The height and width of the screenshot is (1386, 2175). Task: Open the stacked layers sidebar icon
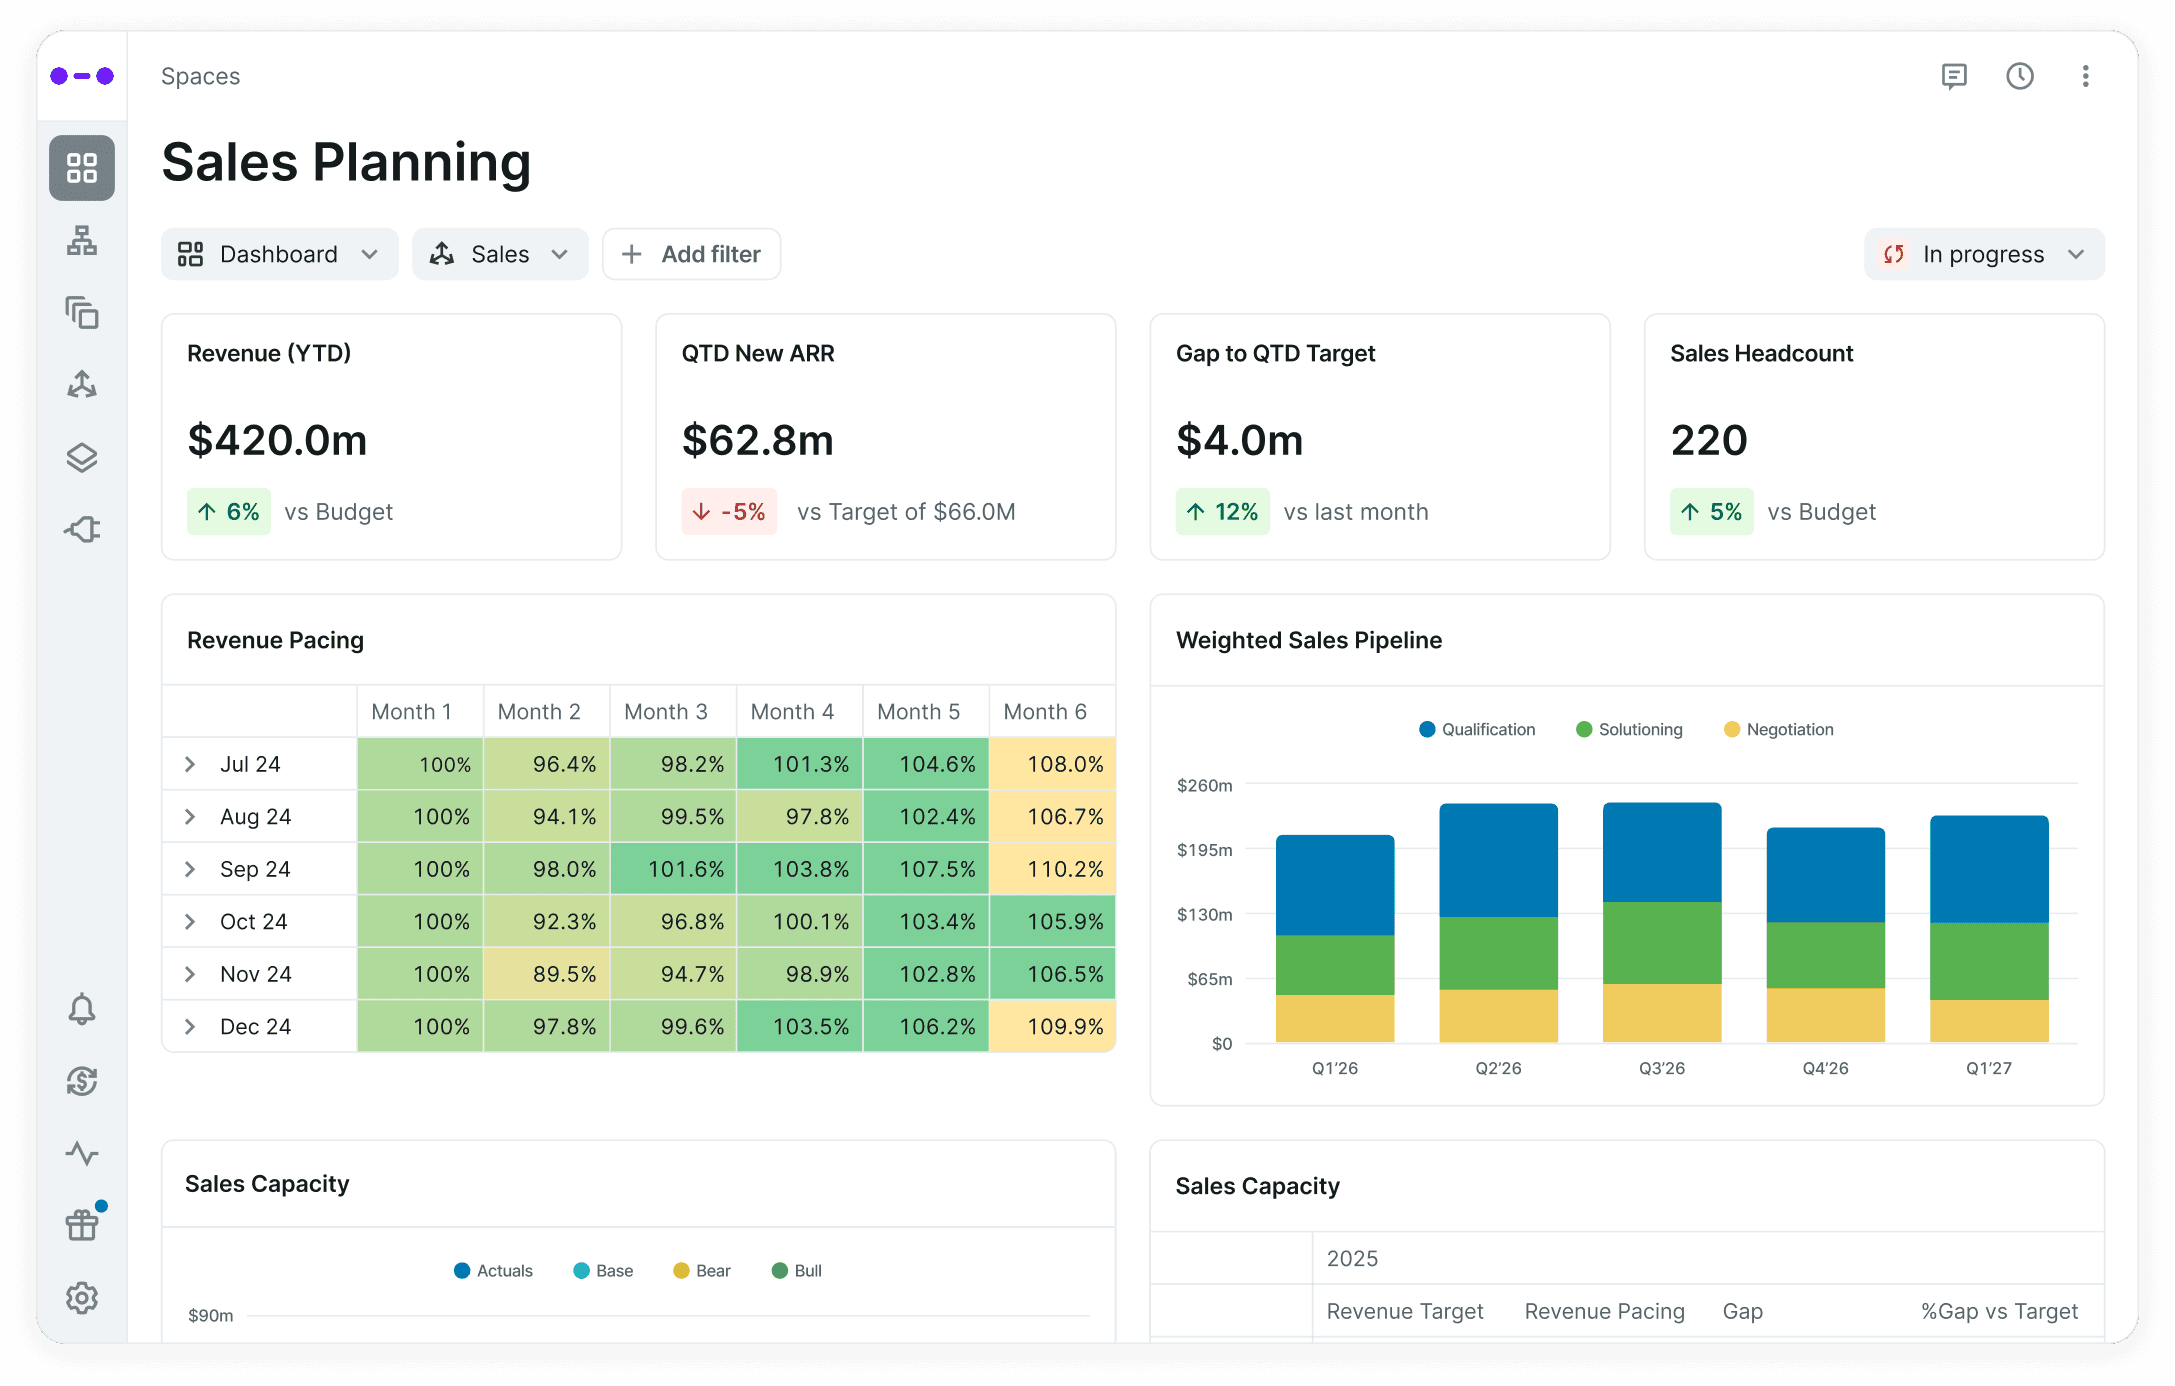[x=82, y=458]
